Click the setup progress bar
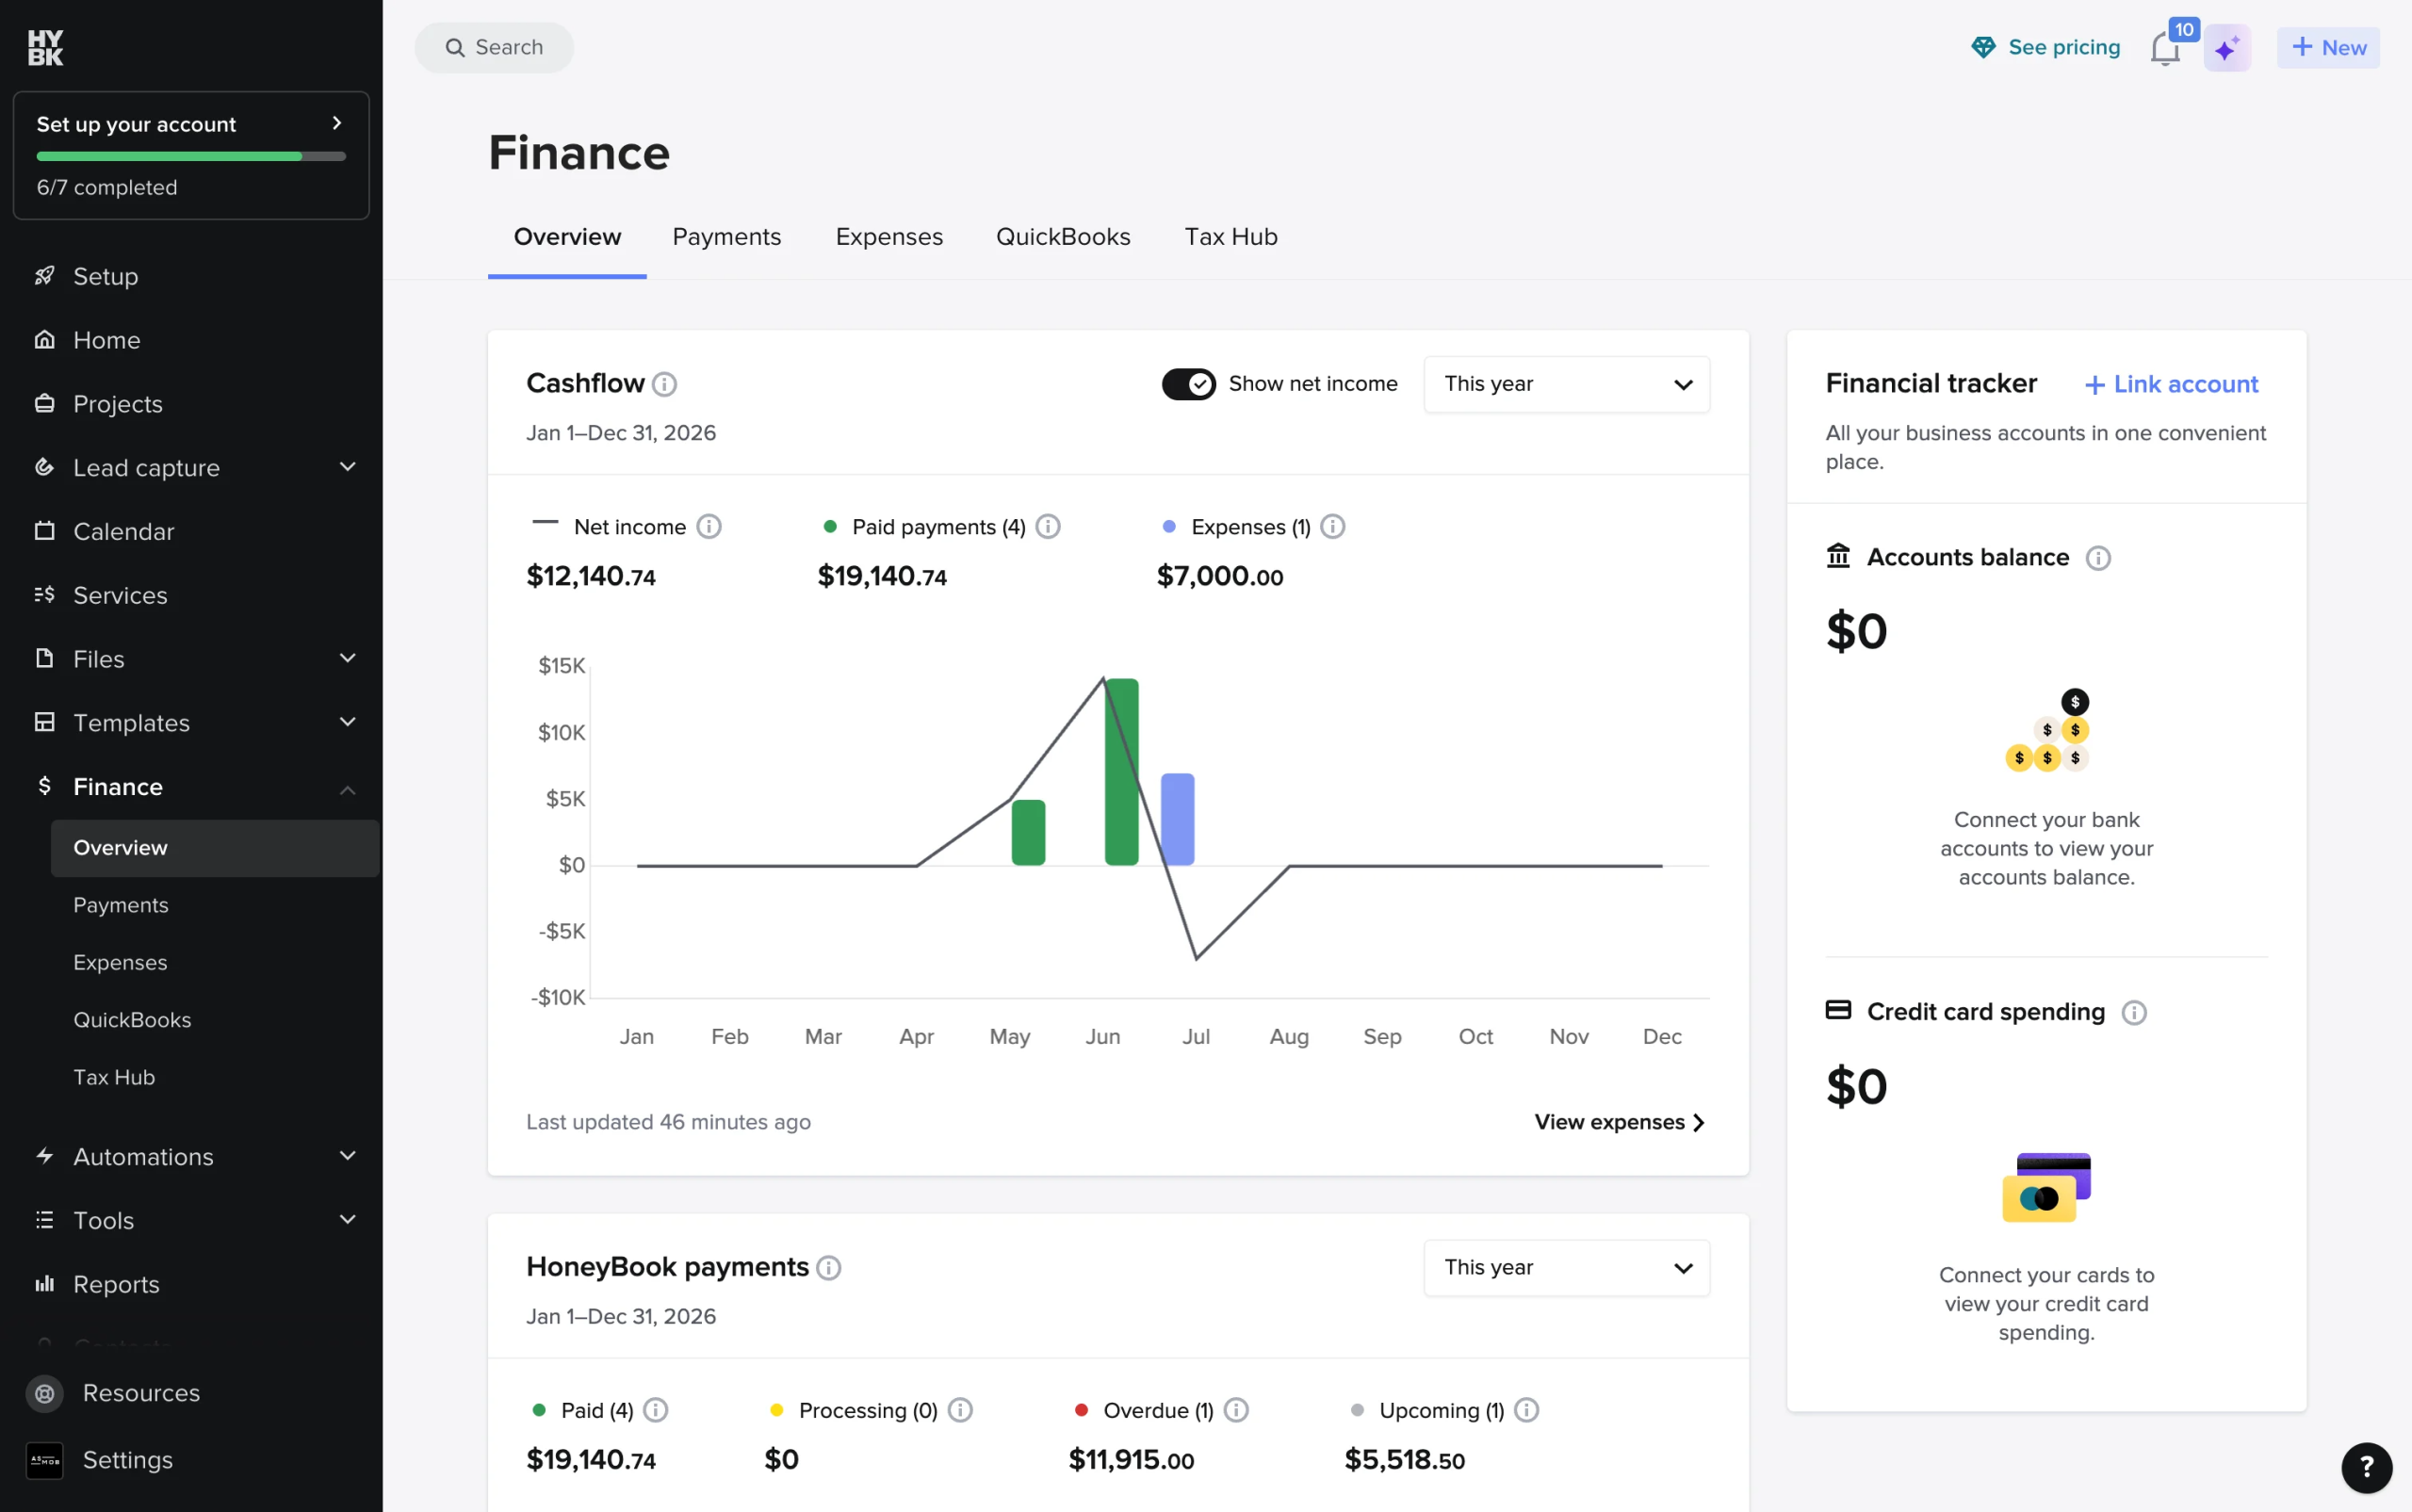 (x=191, y=156)
